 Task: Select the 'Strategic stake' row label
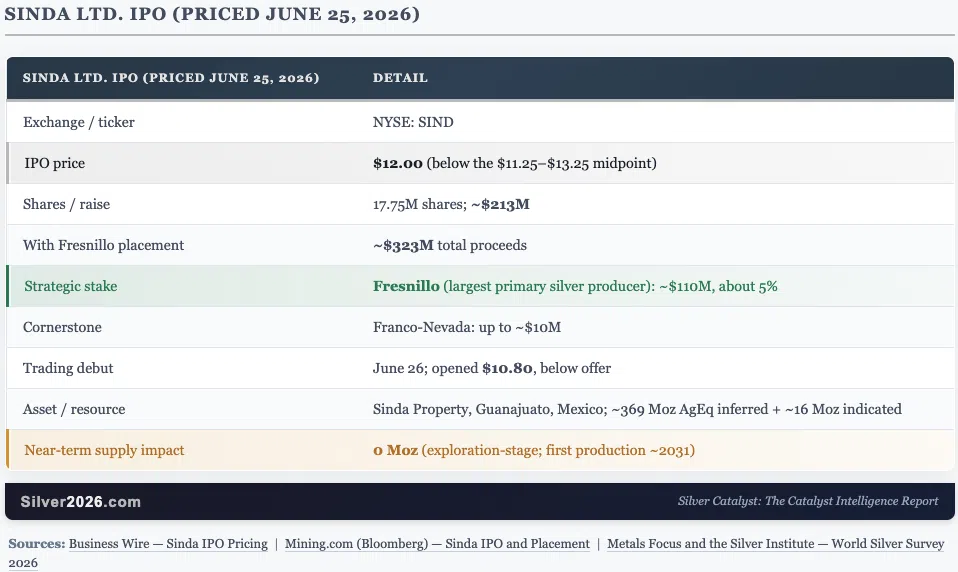point(71,286)
